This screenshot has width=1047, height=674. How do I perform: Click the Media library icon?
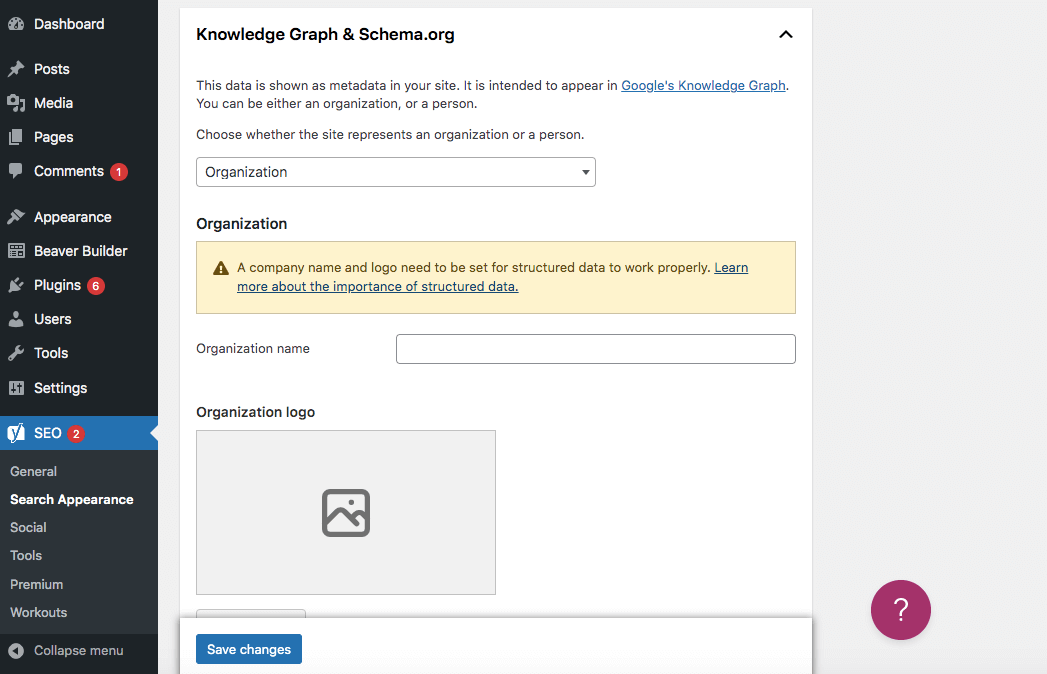[x=16, y=103]
